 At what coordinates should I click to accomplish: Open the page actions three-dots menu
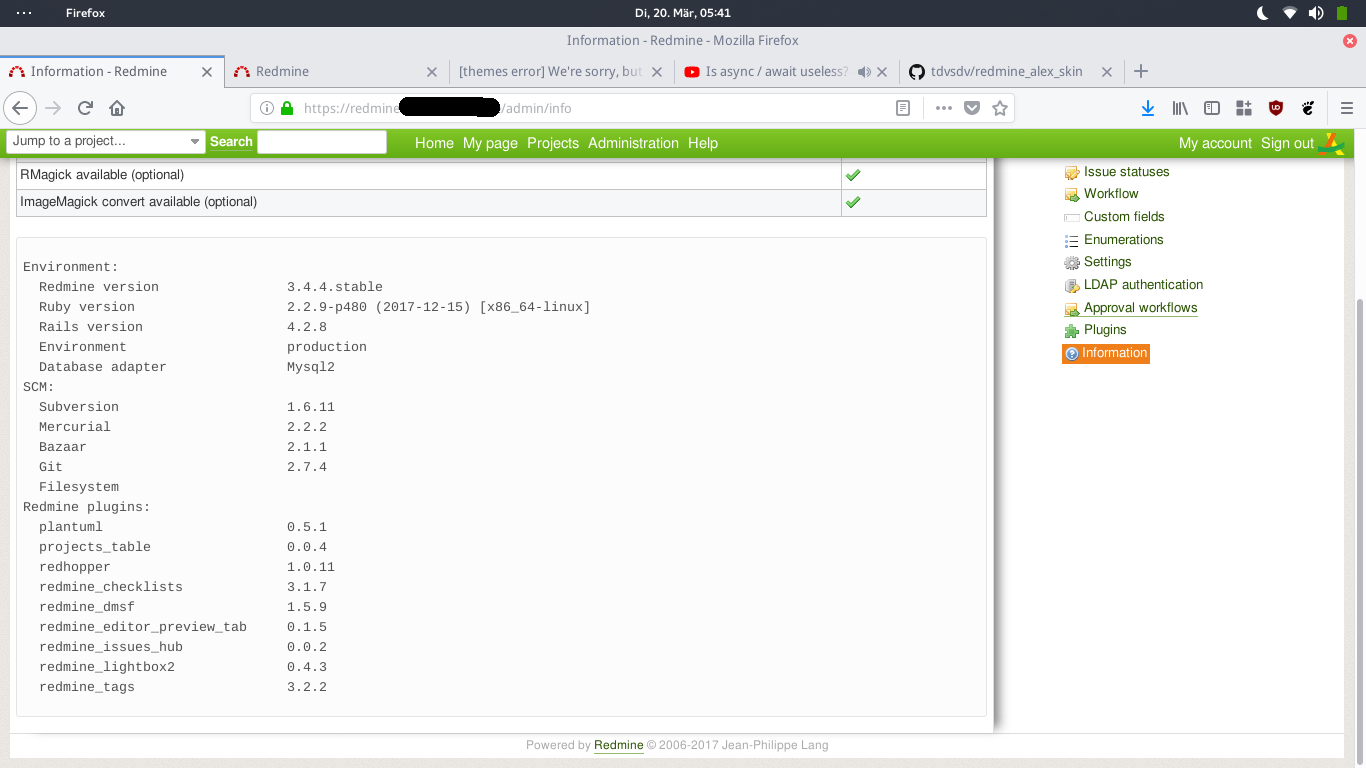(x=943, y=108)
